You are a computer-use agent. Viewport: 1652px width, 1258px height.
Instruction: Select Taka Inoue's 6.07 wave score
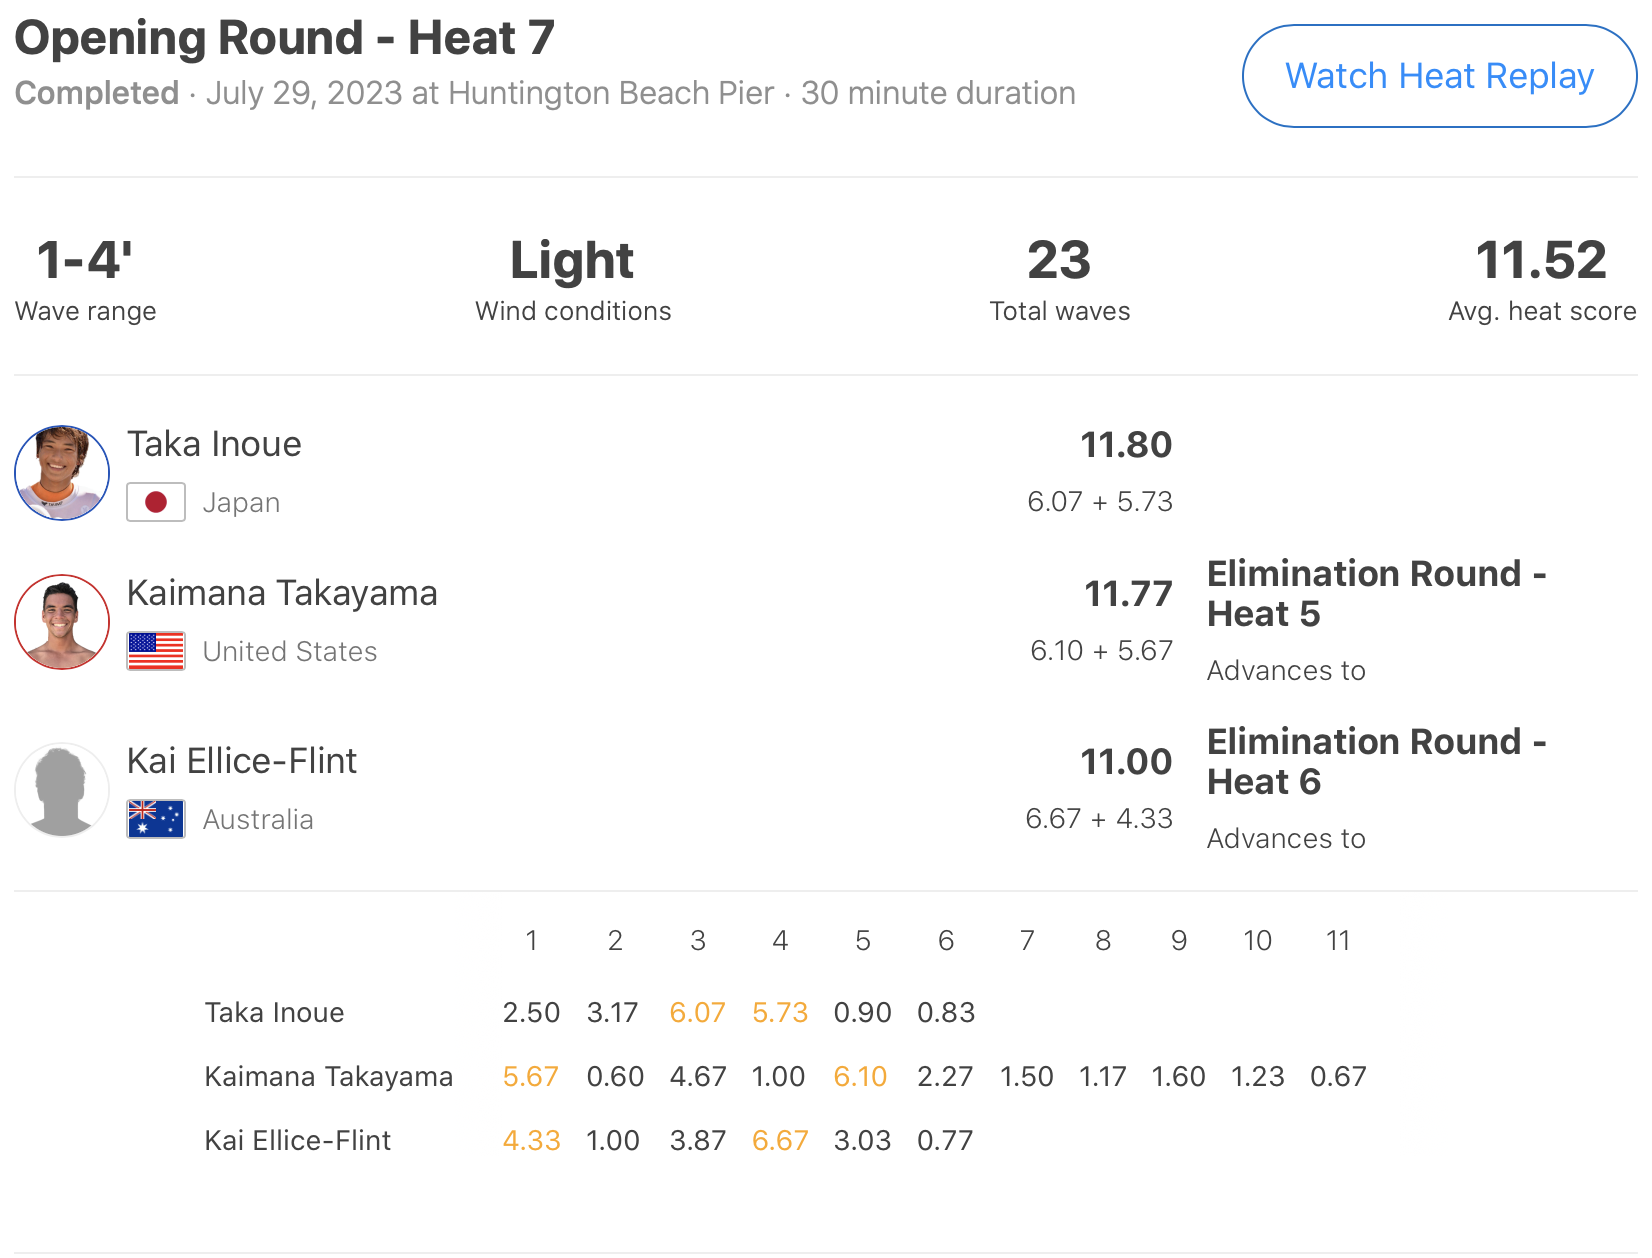tap(697, 1013)
